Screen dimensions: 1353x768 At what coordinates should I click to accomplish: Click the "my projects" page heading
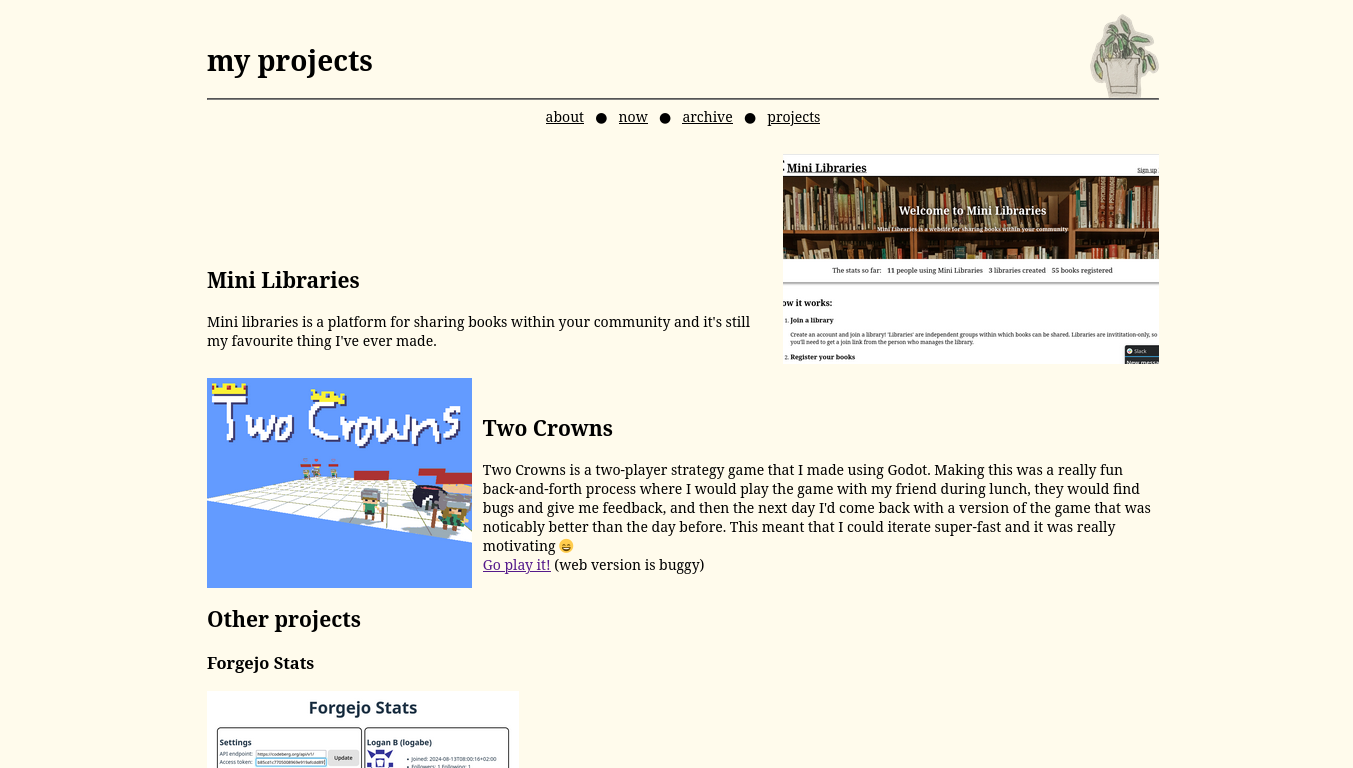pos(289,61)
